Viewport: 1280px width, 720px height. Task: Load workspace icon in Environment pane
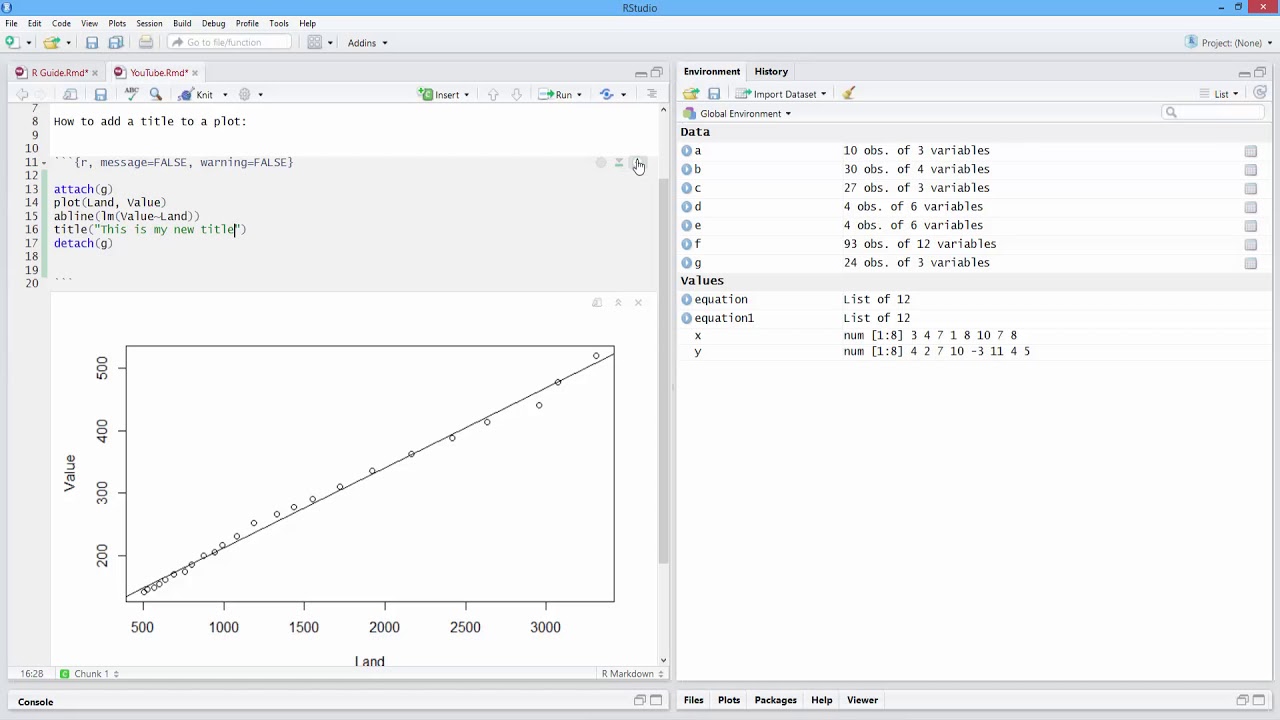click(691, 94)
